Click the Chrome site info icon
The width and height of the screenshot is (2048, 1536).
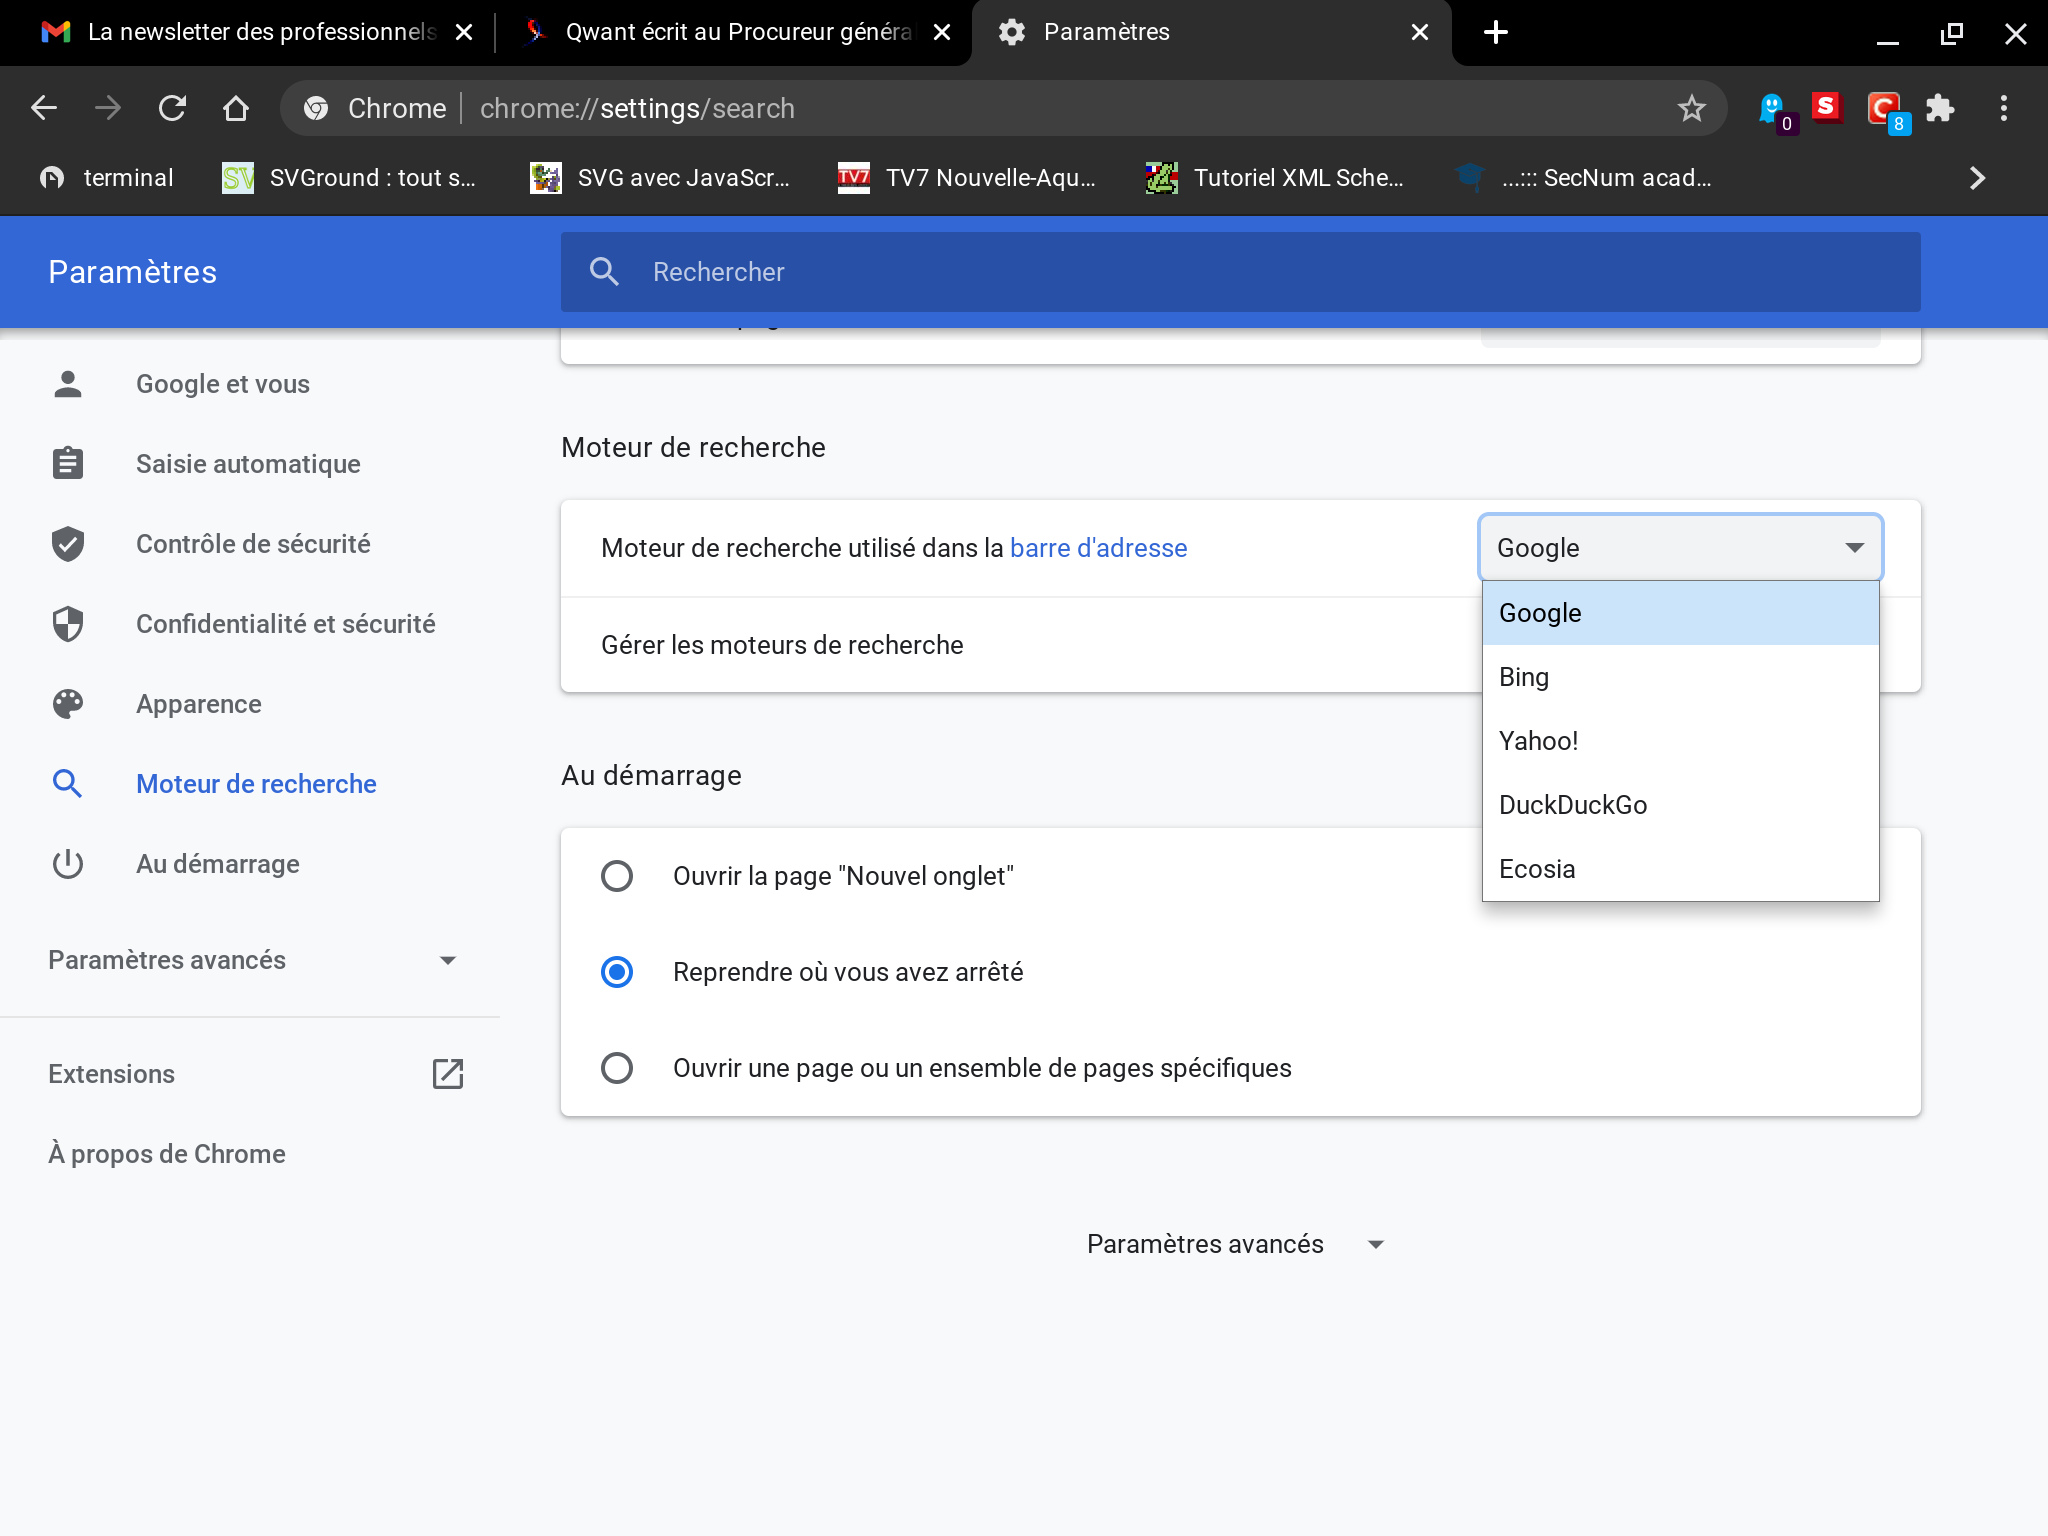(316, 108)
